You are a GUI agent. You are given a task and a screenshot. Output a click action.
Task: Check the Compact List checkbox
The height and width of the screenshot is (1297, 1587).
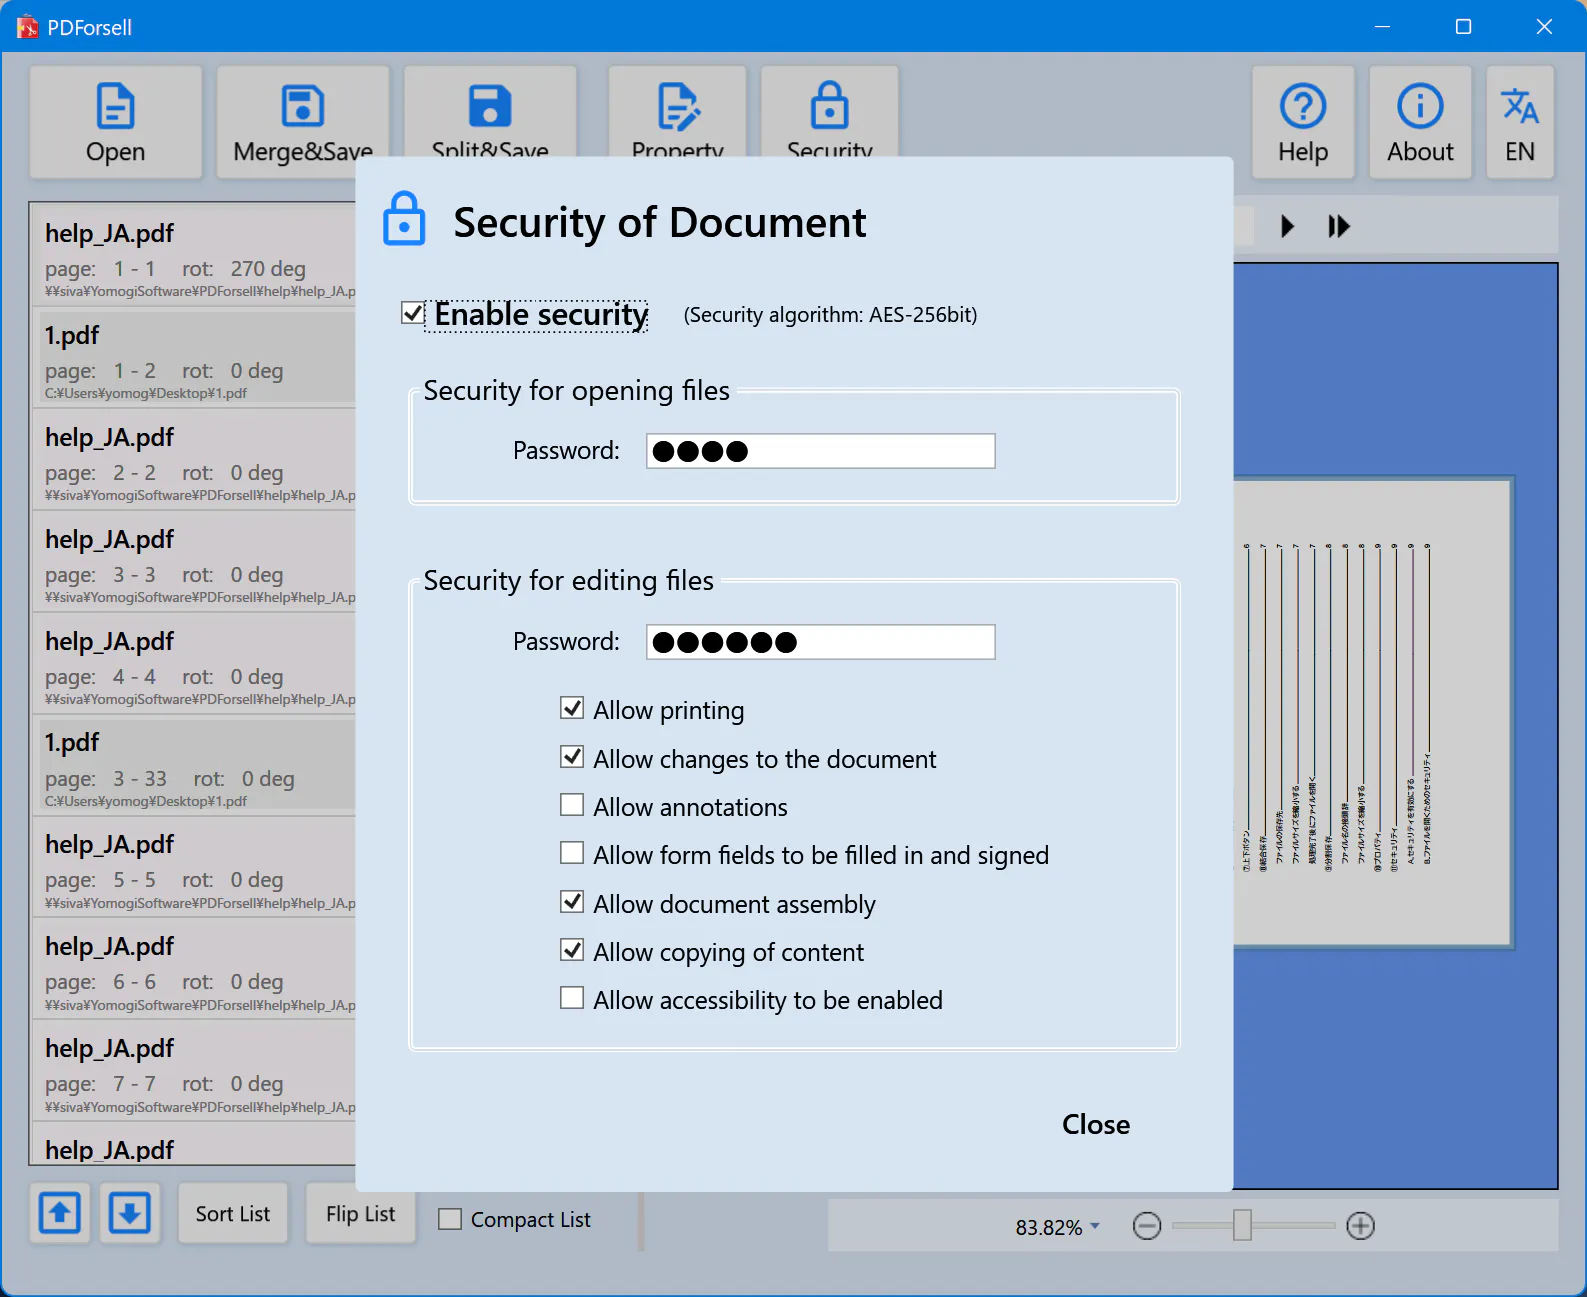[x=450, y=1220]
